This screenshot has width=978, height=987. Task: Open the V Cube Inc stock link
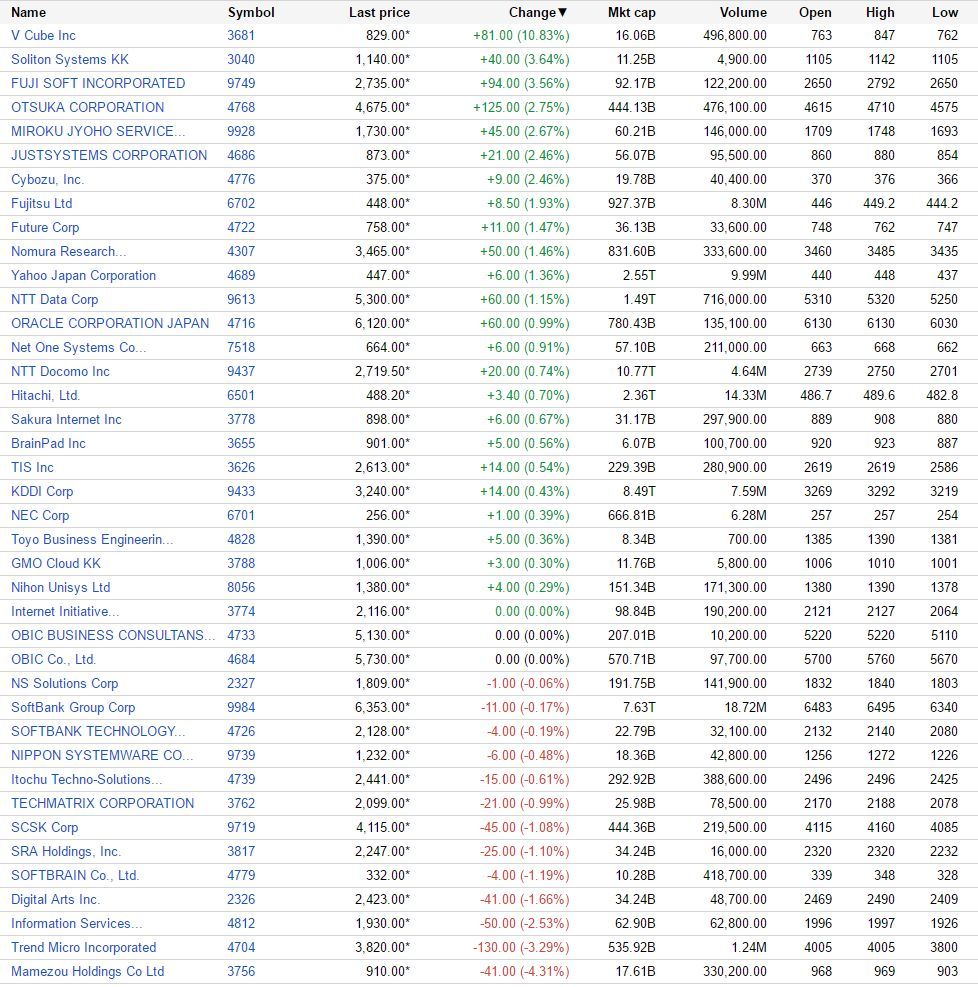[43, 35]
